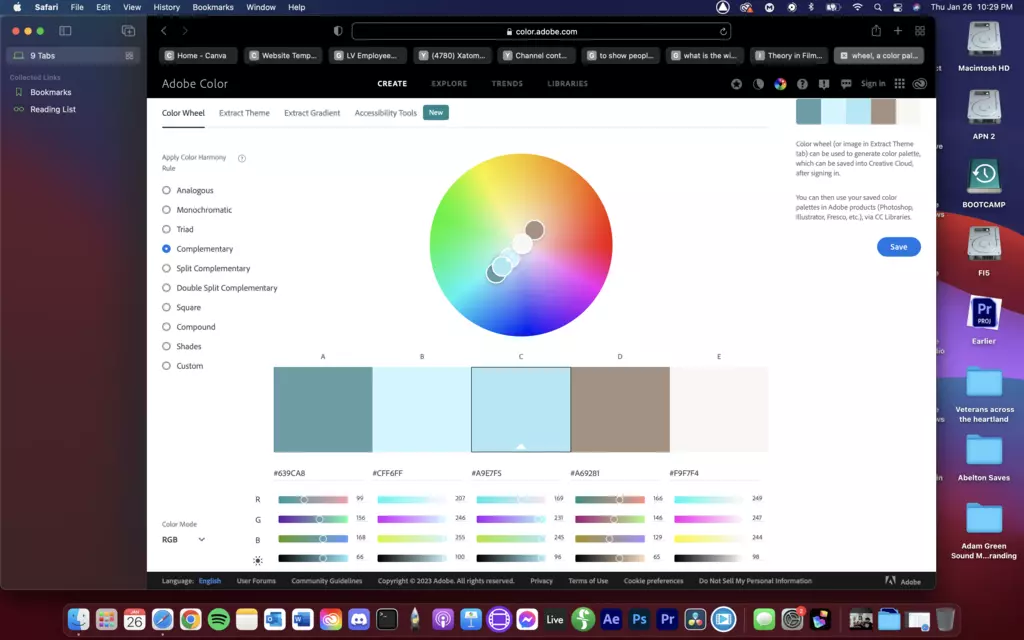Open Ableton Live from the dock
Viewport: 1024px width, 640px height.
pos(555,619)
